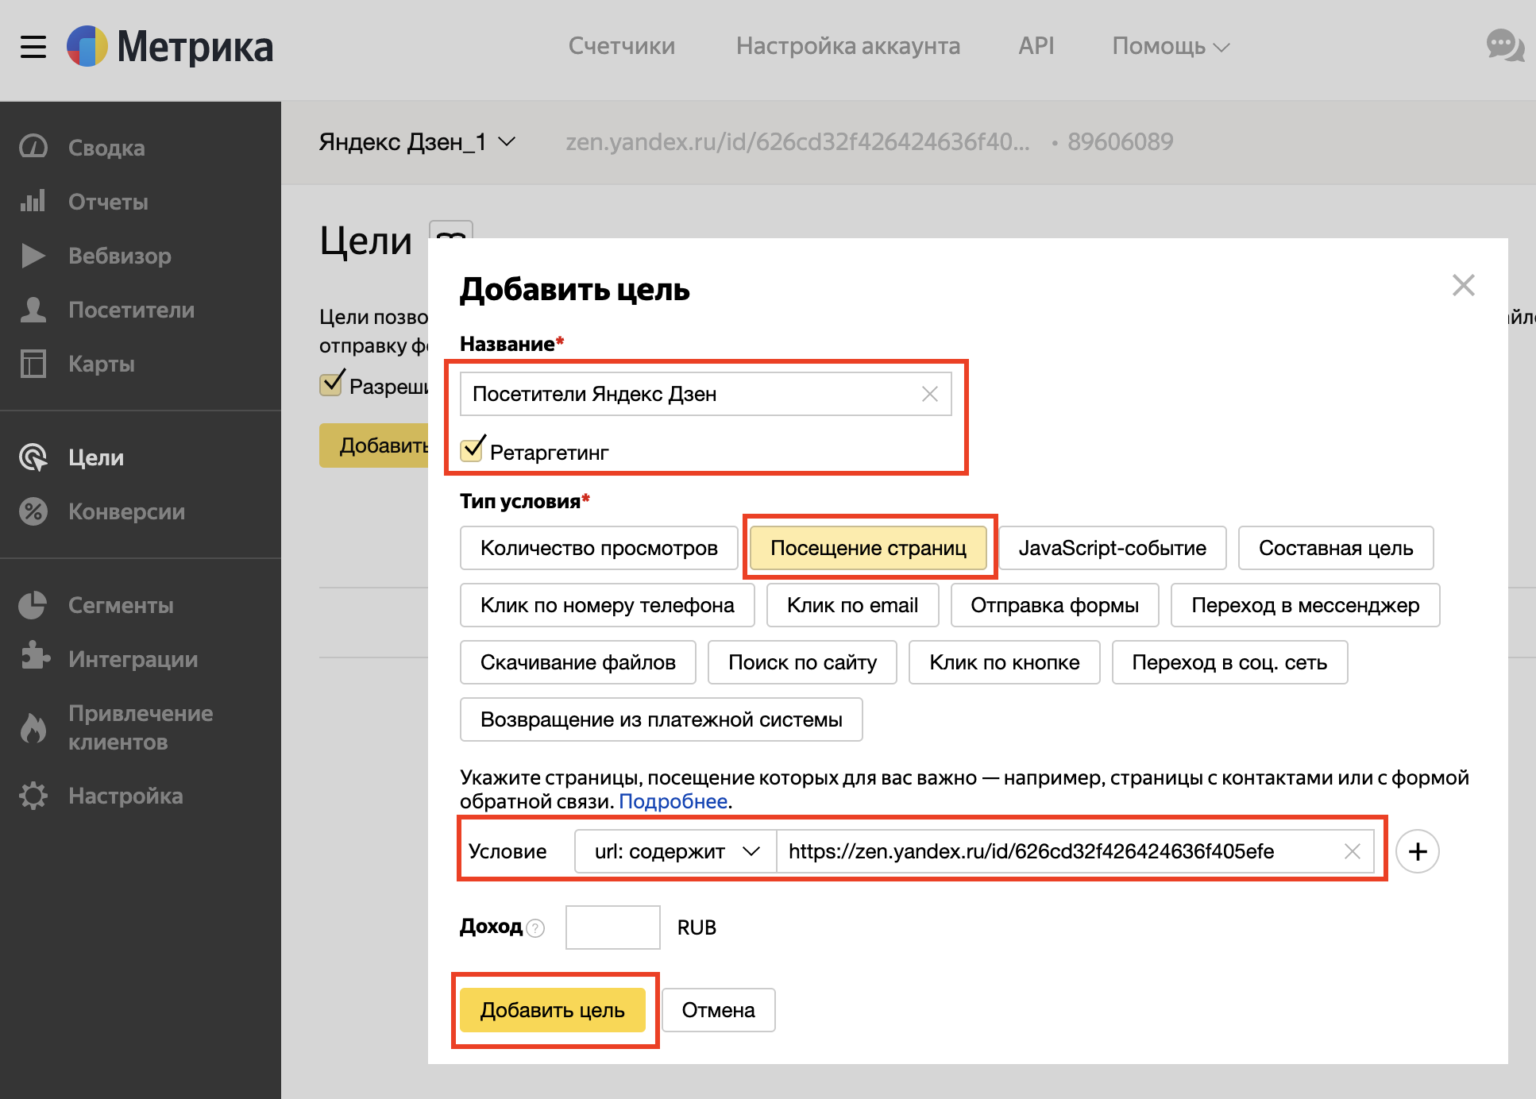Open API in top navigation
The height and width of the screenshot is (1099, 1536).
coord(1036,46)
